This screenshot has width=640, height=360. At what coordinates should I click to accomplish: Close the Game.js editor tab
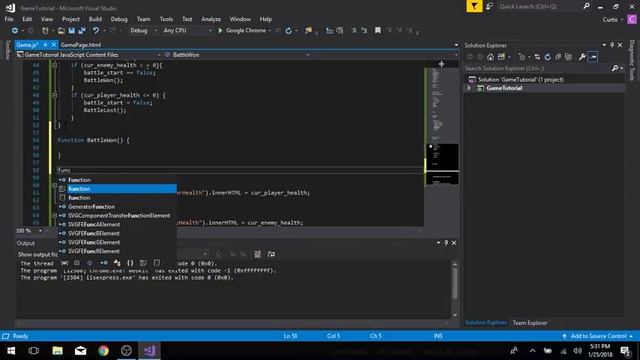click(53, 45)
